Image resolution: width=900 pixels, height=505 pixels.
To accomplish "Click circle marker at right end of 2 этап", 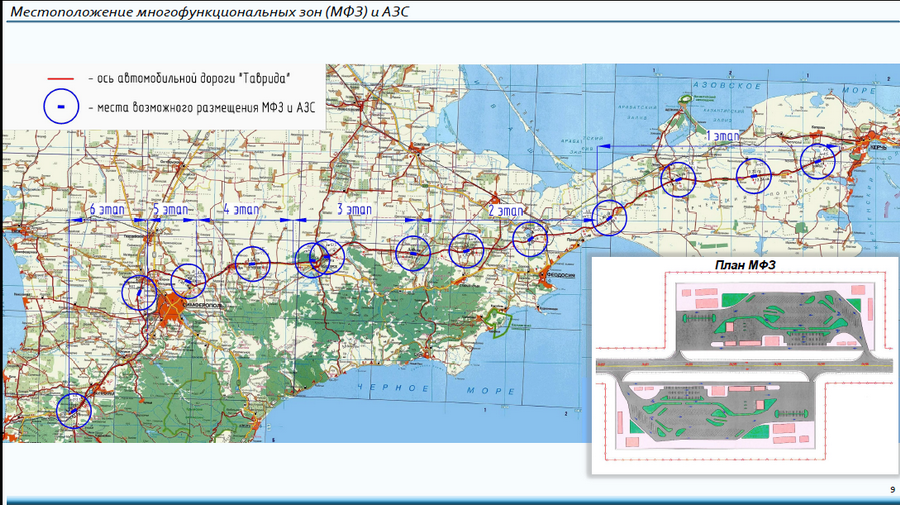I will pyautogui.click(x=608, y=217).
